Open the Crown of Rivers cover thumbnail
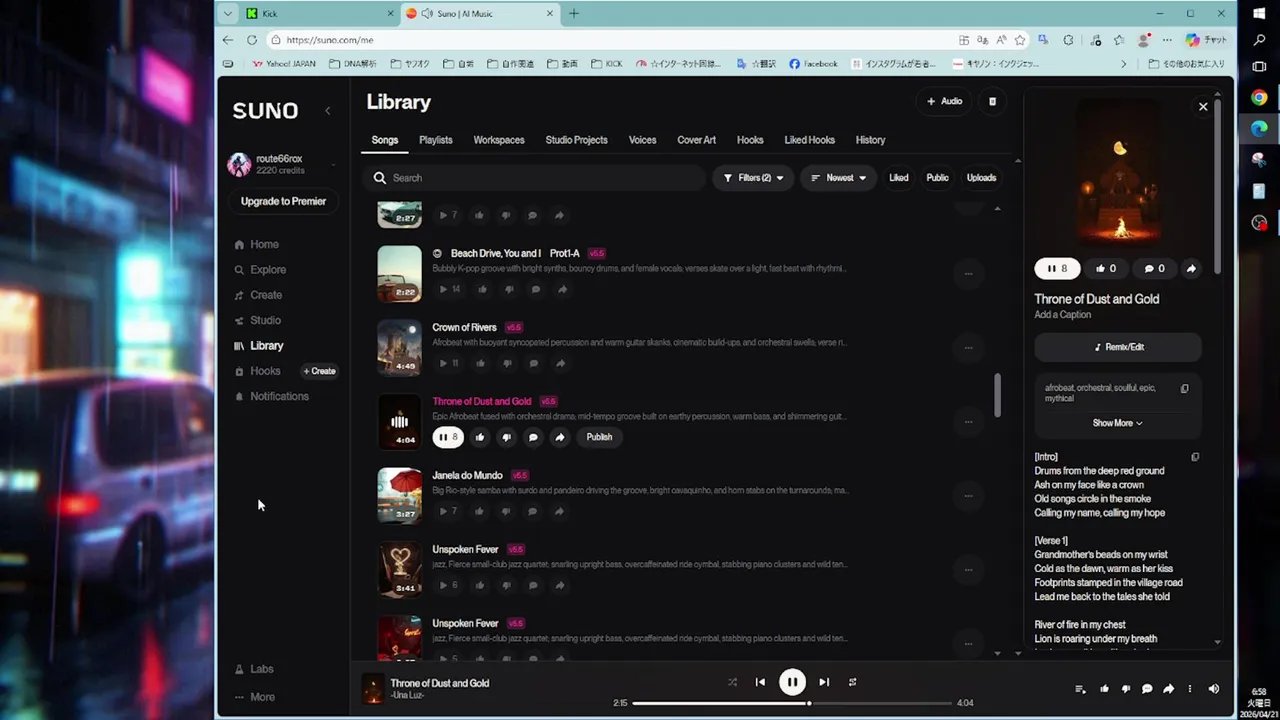Screen dimensions: 1280x720 point(399,348)
